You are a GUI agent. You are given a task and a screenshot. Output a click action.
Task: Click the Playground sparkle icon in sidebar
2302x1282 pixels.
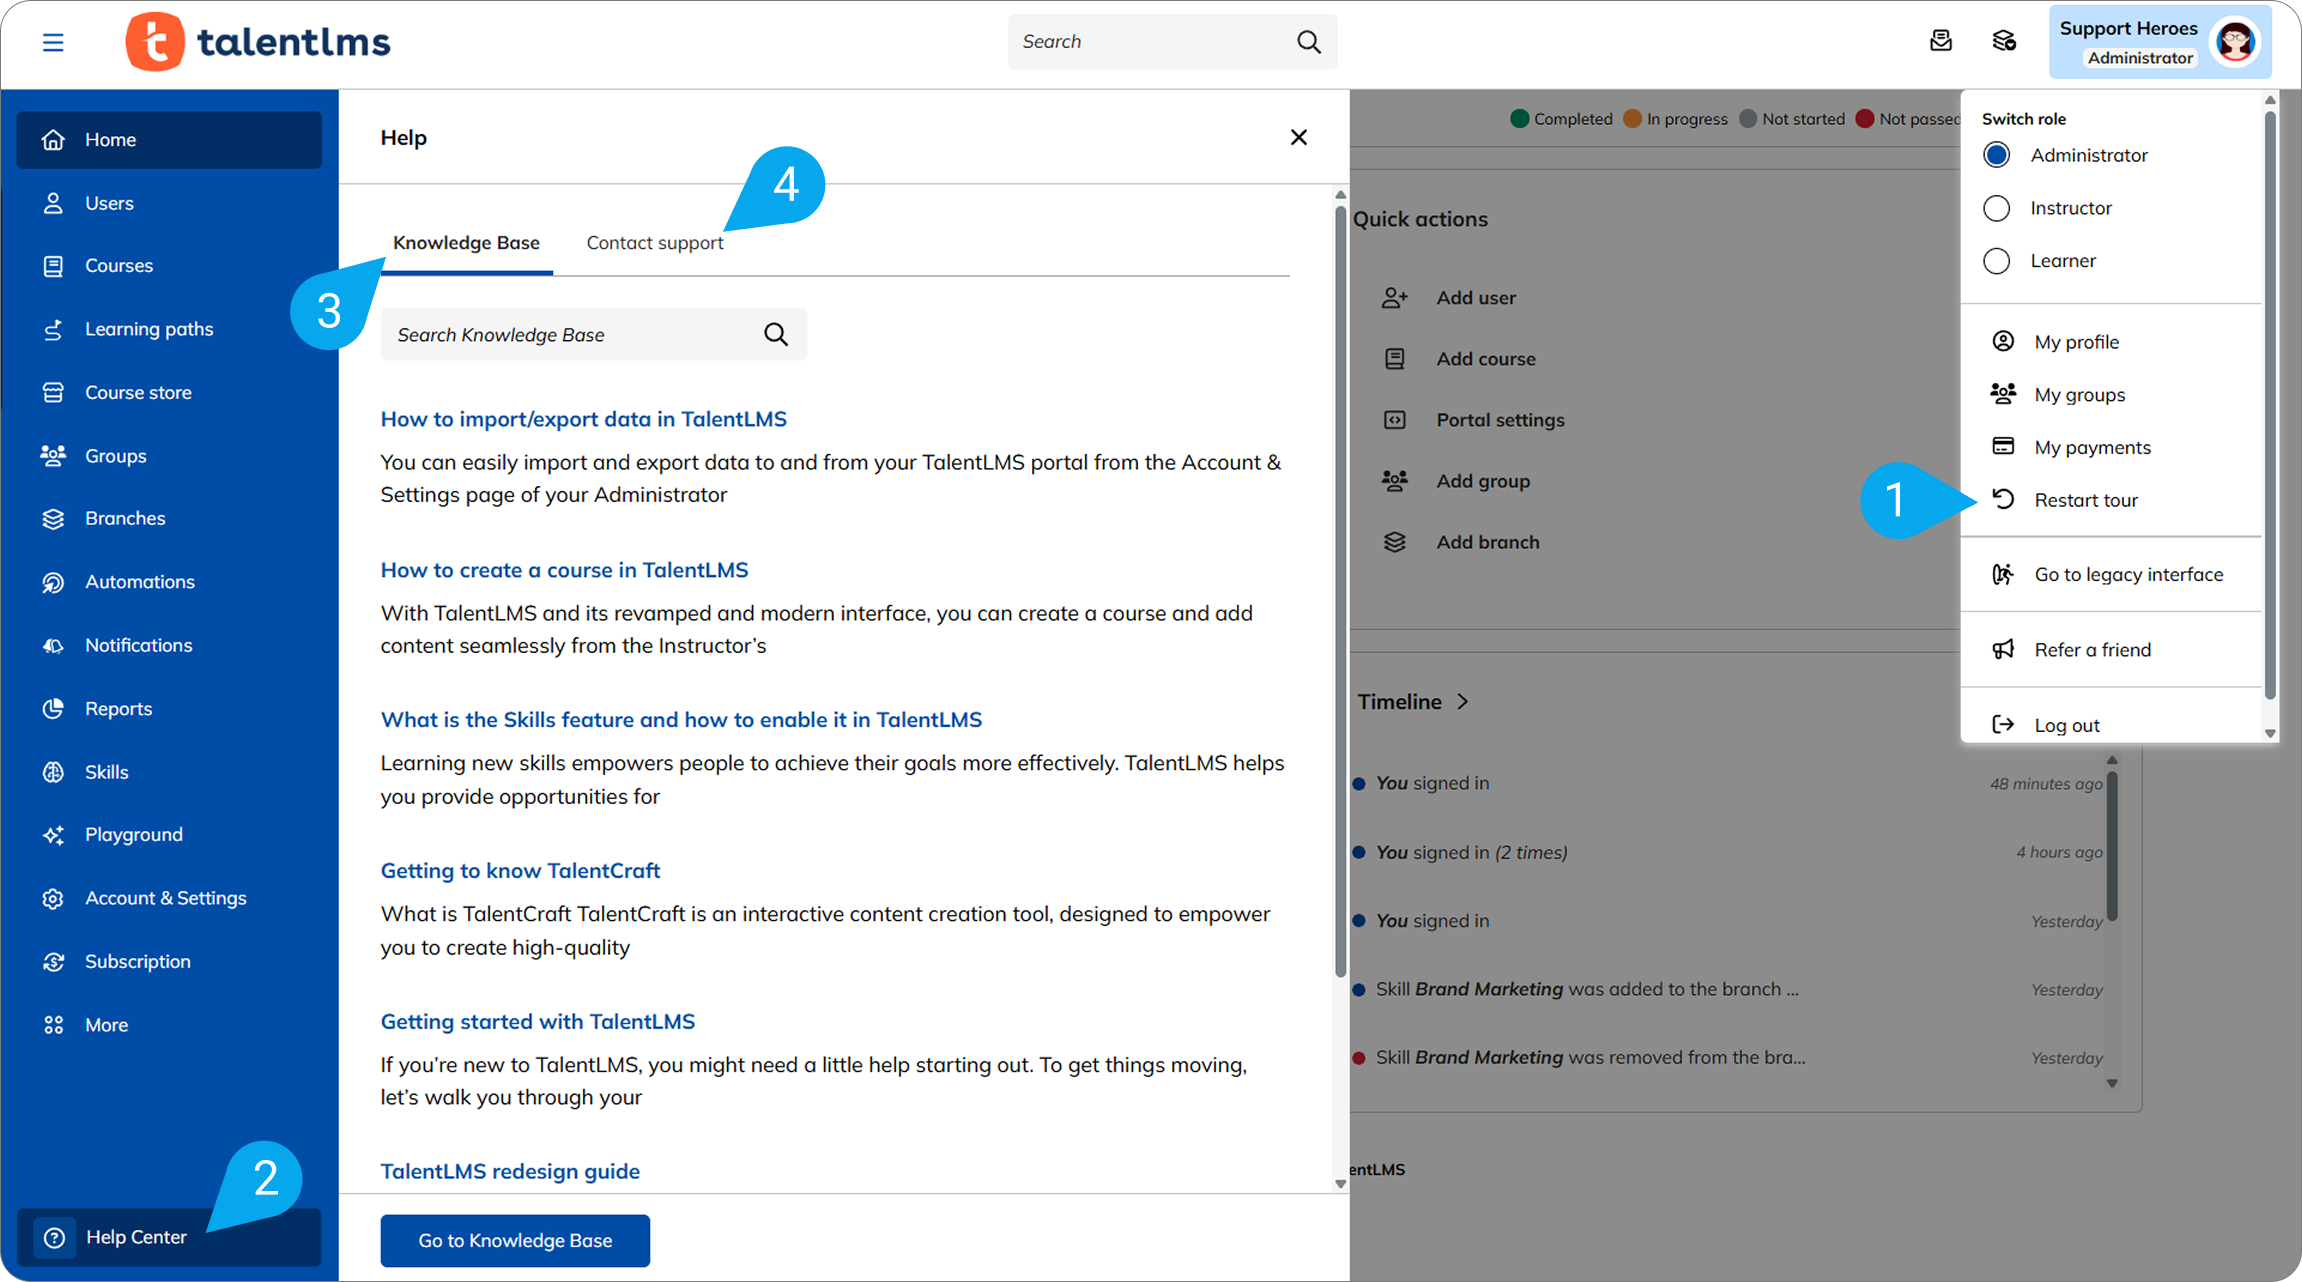tap(53, 835)
